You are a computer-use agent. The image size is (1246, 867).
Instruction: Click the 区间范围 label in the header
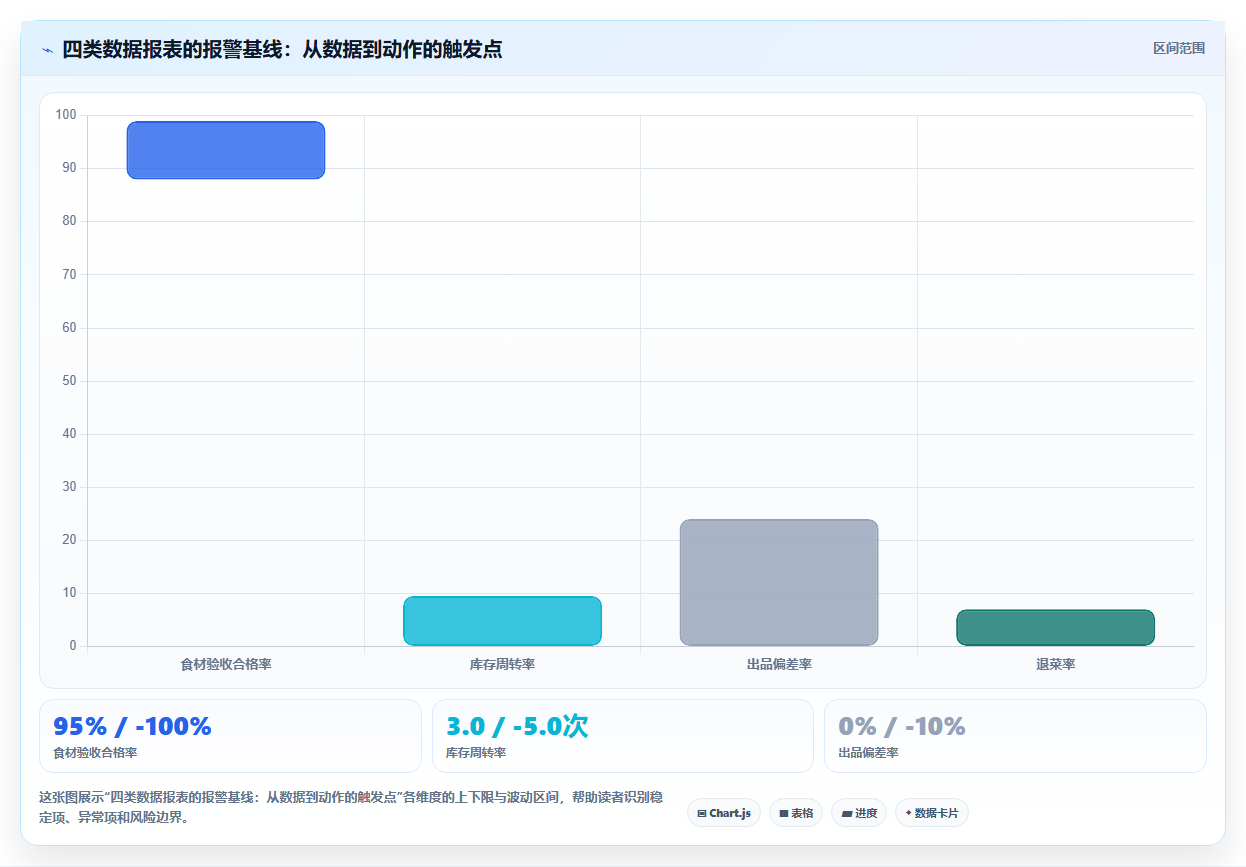coord(1179,48)
